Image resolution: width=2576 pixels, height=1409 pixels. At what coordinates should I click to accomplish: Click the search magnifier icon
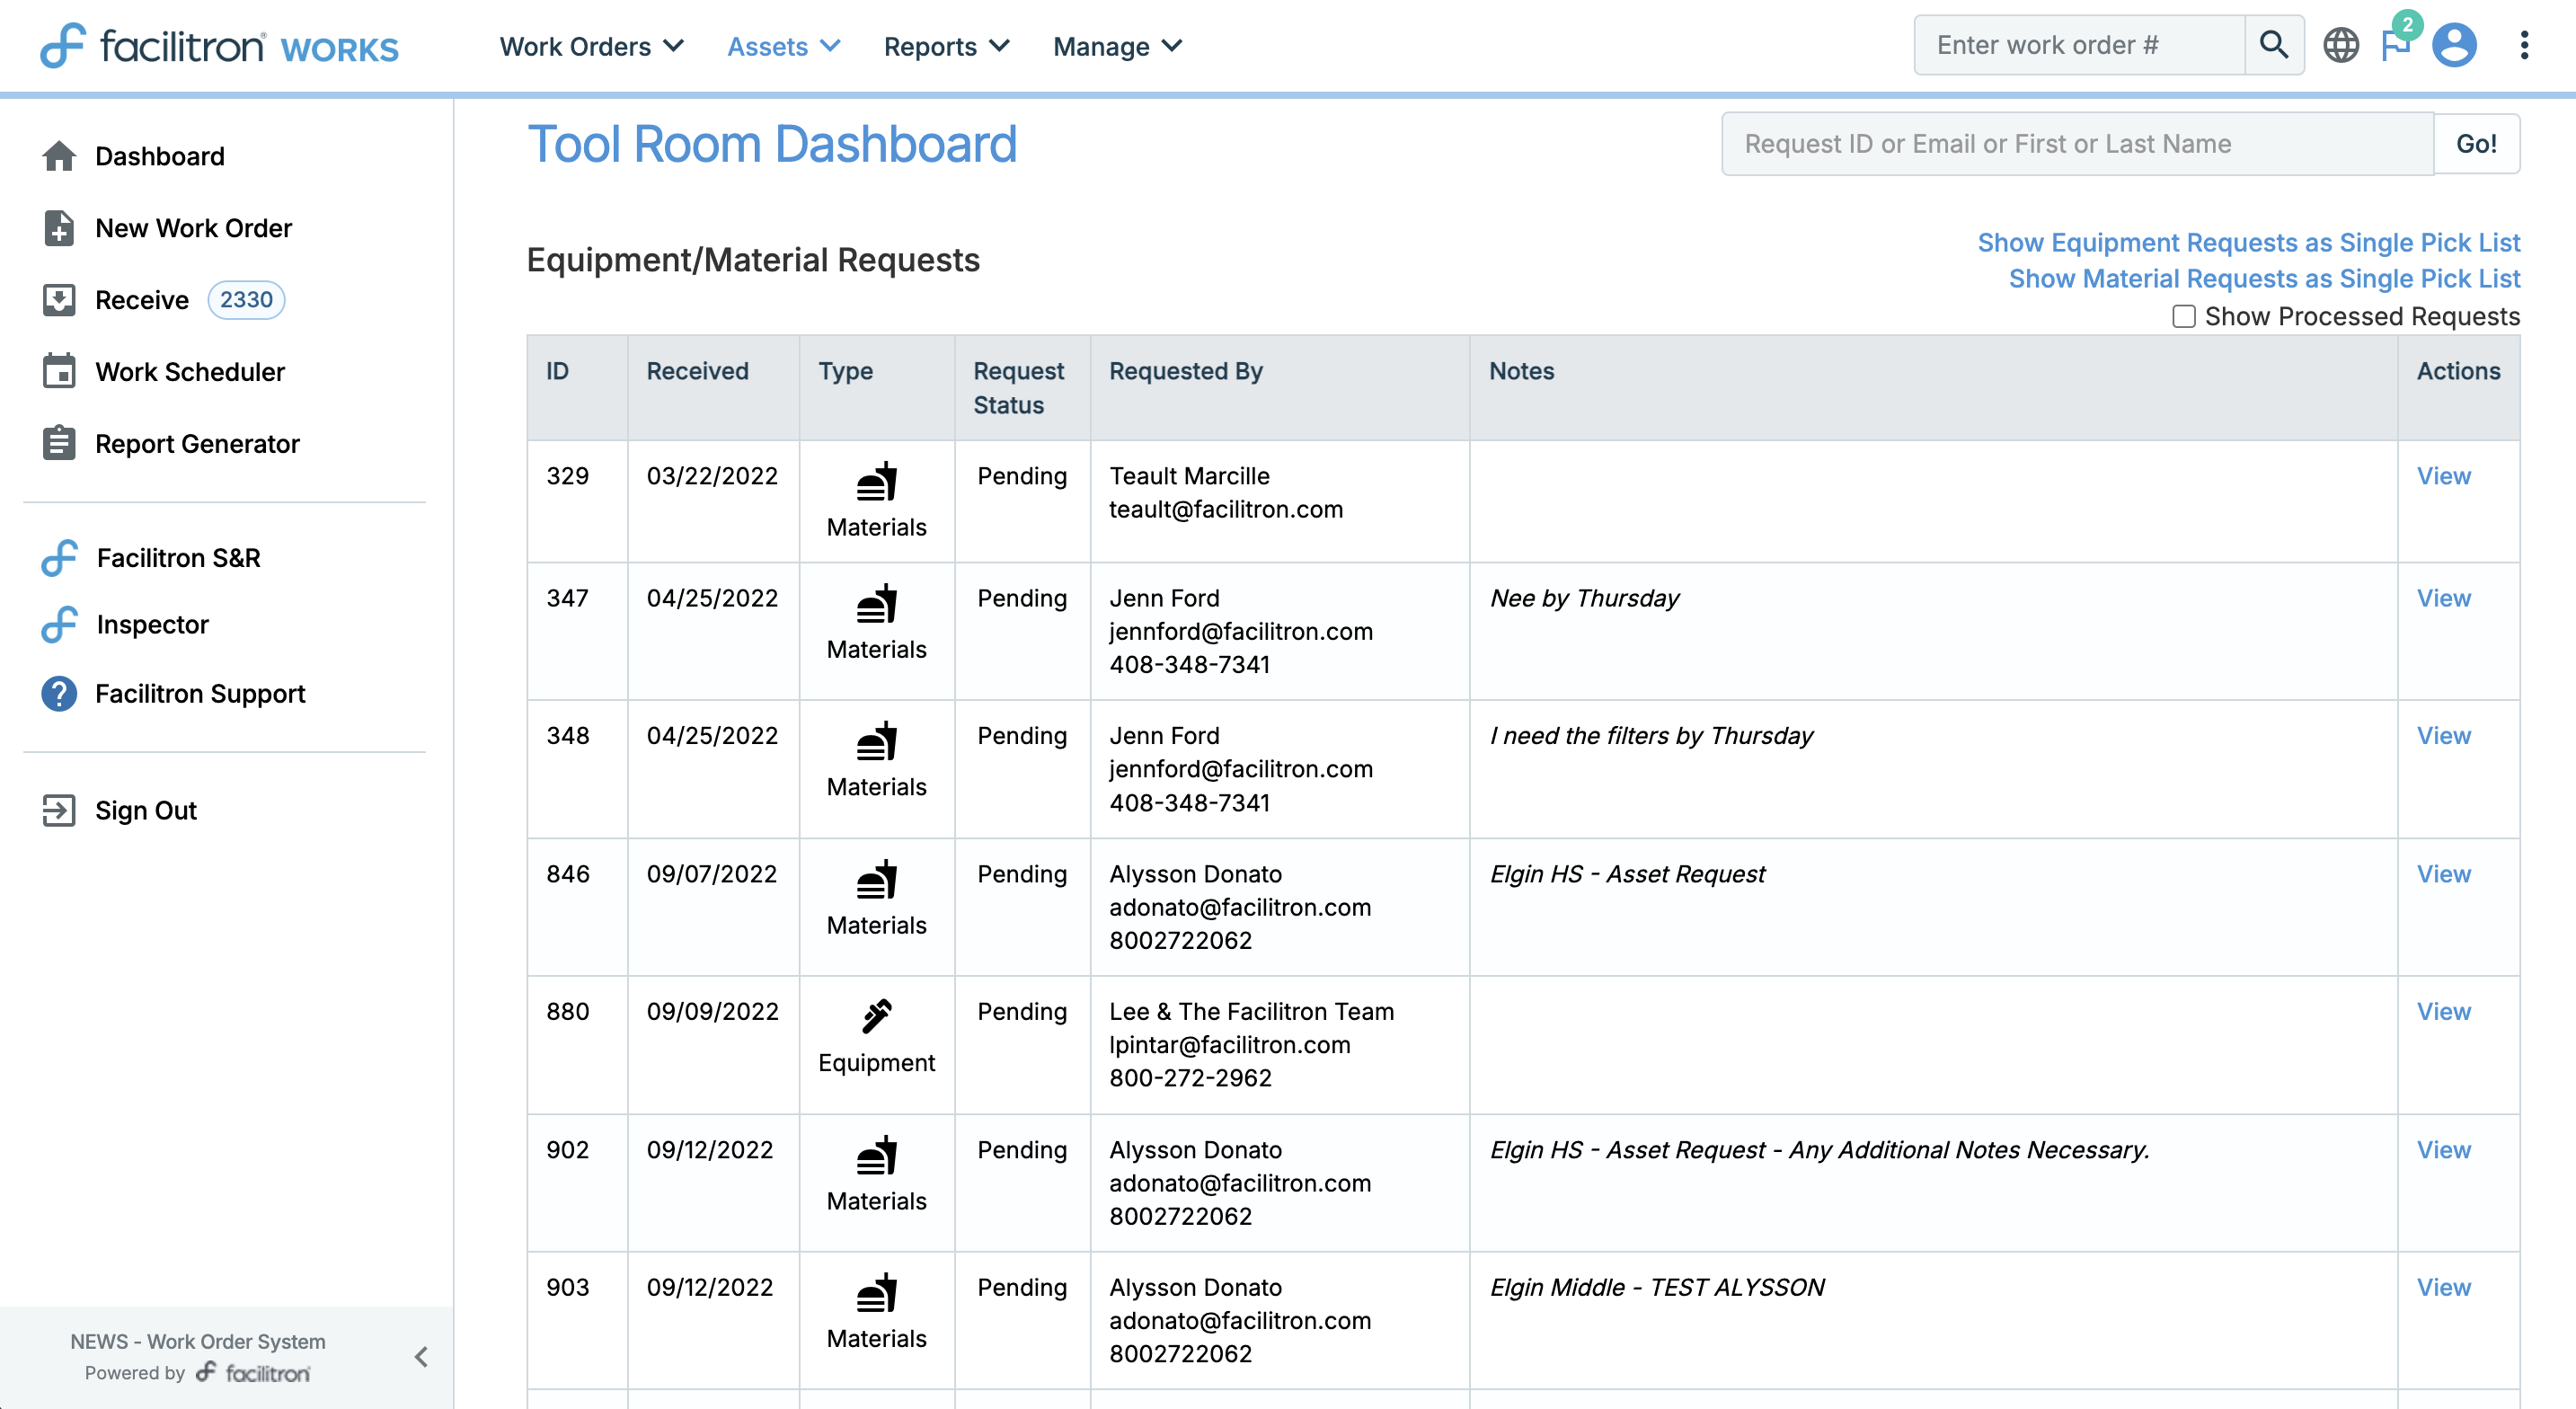click(2273, 45)
